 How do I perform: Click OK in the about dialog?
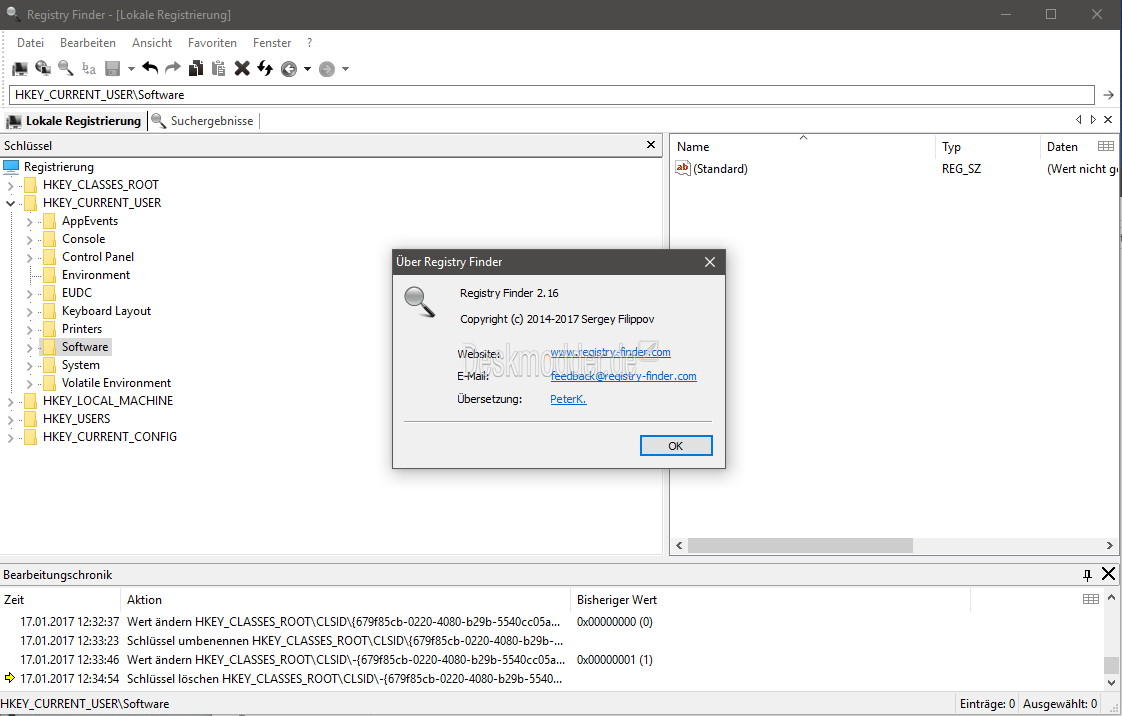(x=675, y=446)
